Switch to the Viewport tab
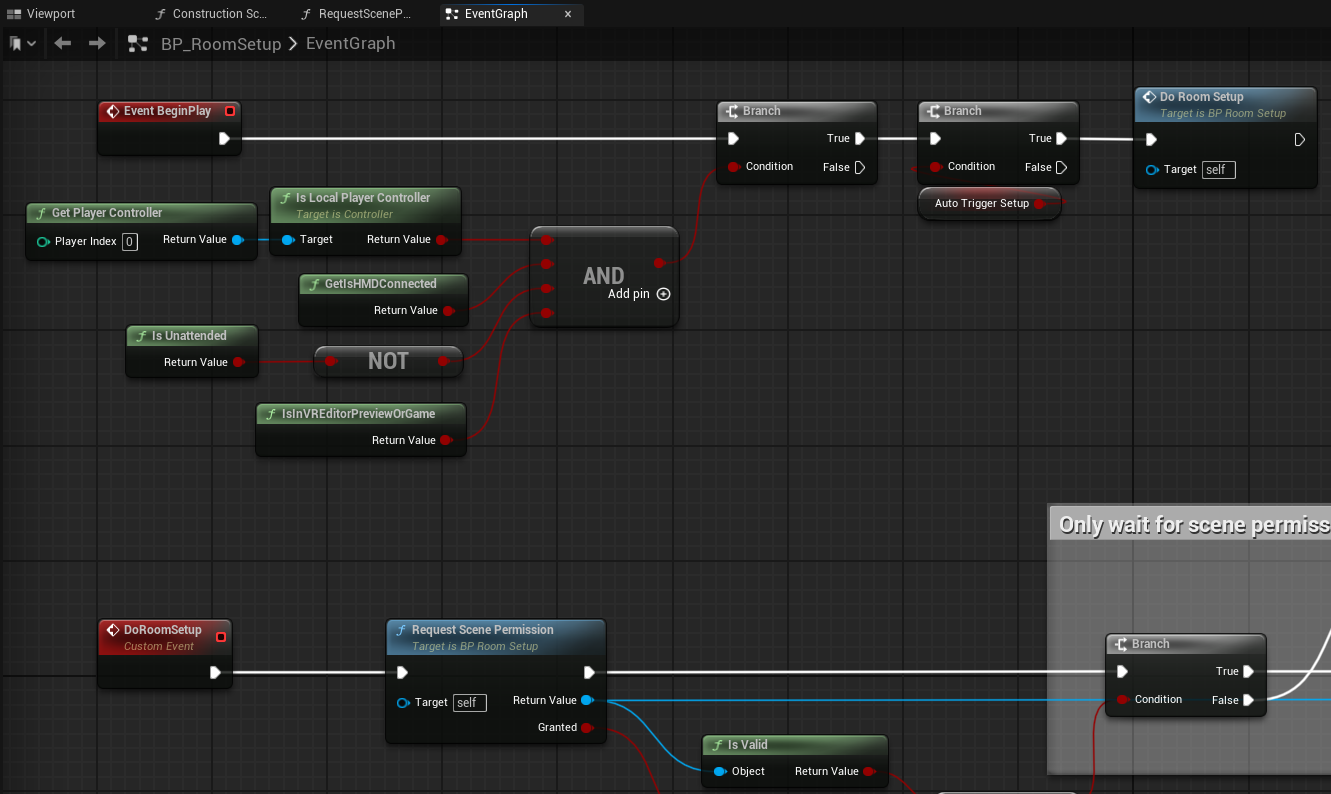Viewport: 1331px width, 794px height. tap(48, 13)
